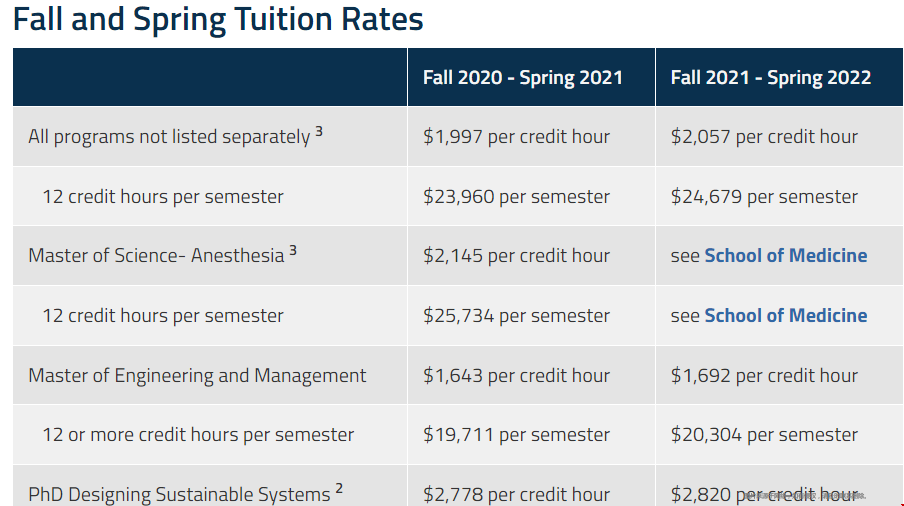Open School of Medicine link in 12 credit hours row
Screen dimensions: 904x506
[785, 315]
